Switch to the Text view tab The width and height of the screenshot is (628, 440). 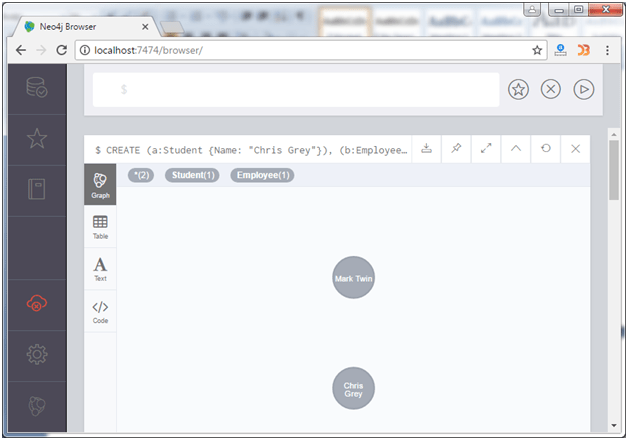(x=100, y=269)
